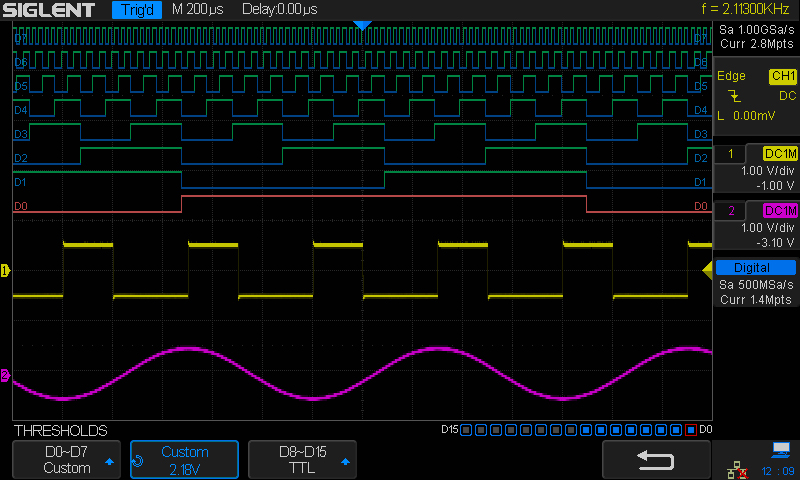
Task: Click the channel 2 ground level marker
Action: 5,376
